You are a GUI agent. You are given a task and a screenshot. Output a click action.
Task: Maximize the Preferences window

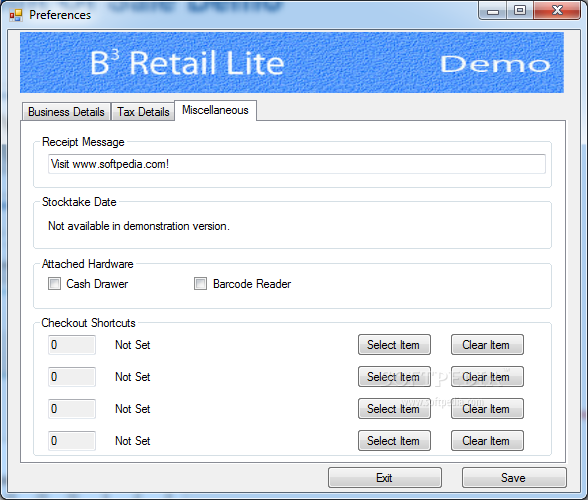pyautogui.click(x=520, y=11)
